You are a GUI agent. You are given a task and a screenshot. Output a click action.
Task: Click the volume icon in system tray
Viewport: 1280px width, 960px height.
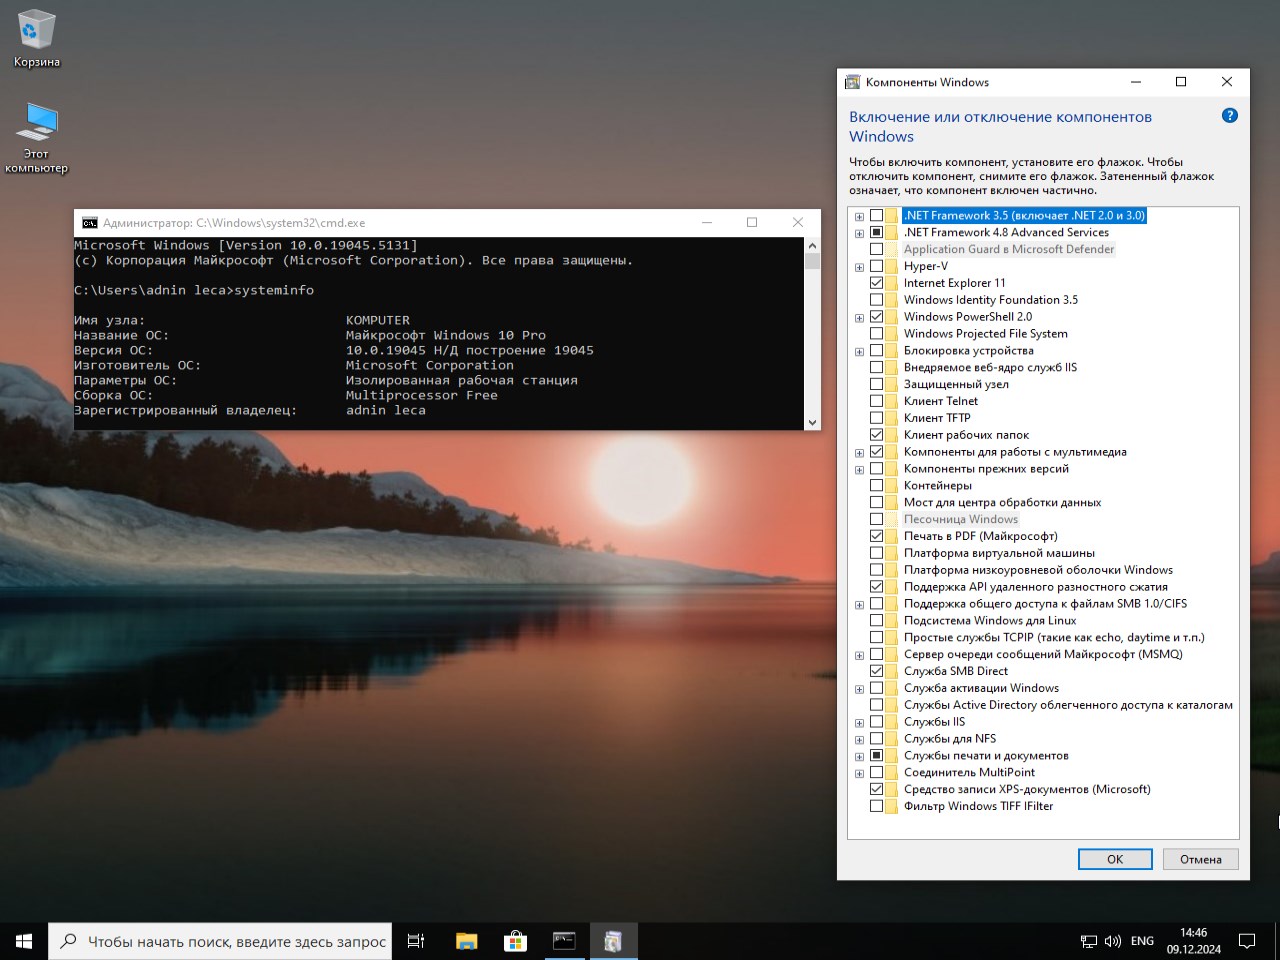[1113, 941]
